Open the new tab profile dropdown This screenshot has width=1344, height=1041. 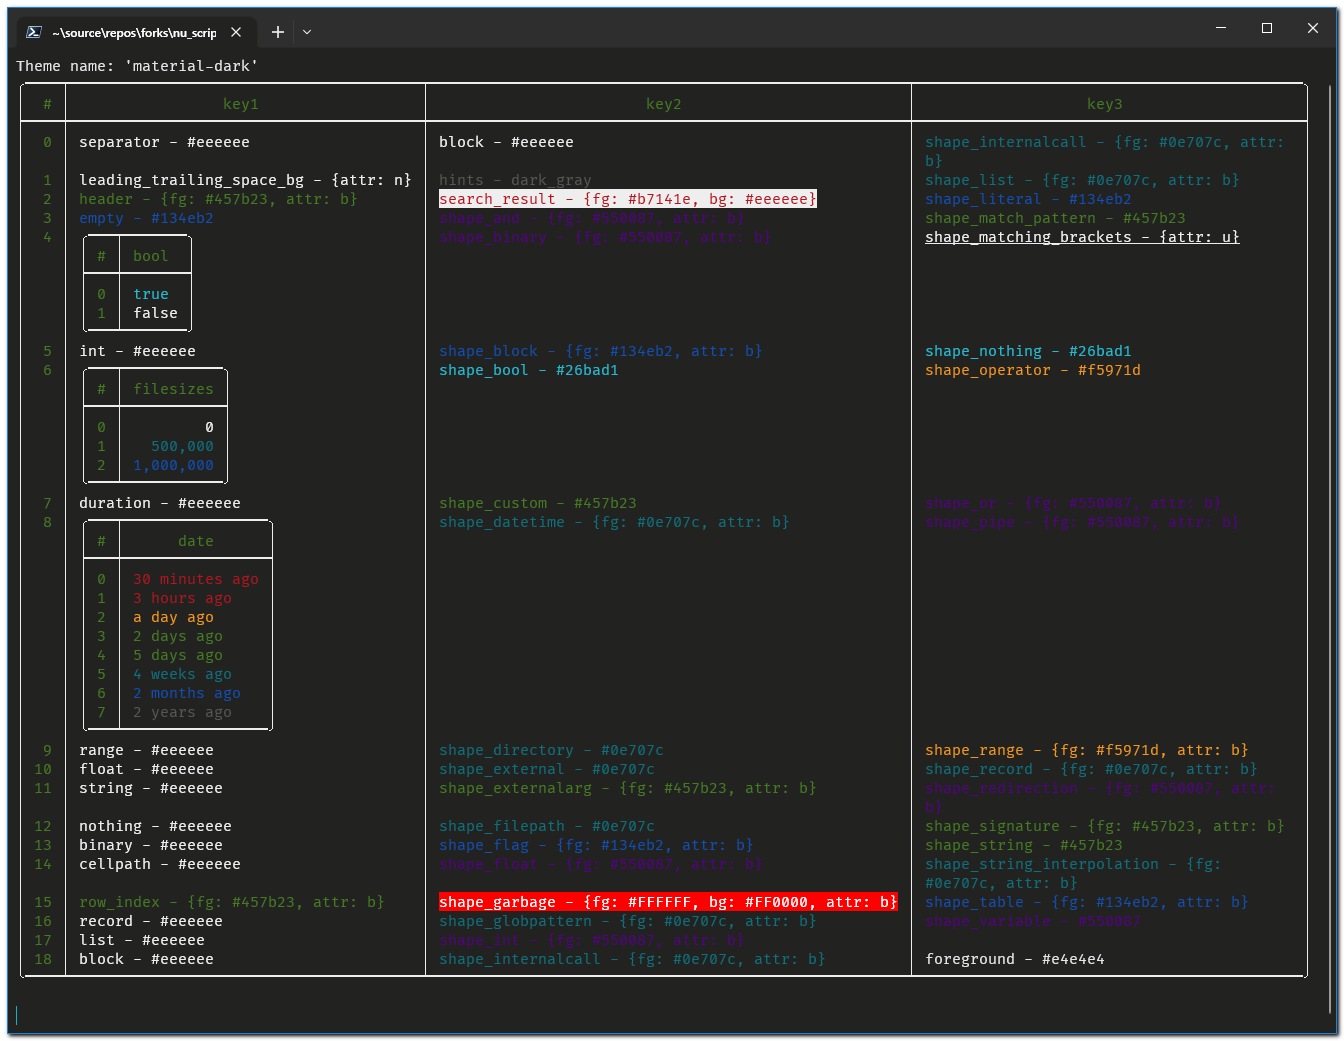[307, 32]
